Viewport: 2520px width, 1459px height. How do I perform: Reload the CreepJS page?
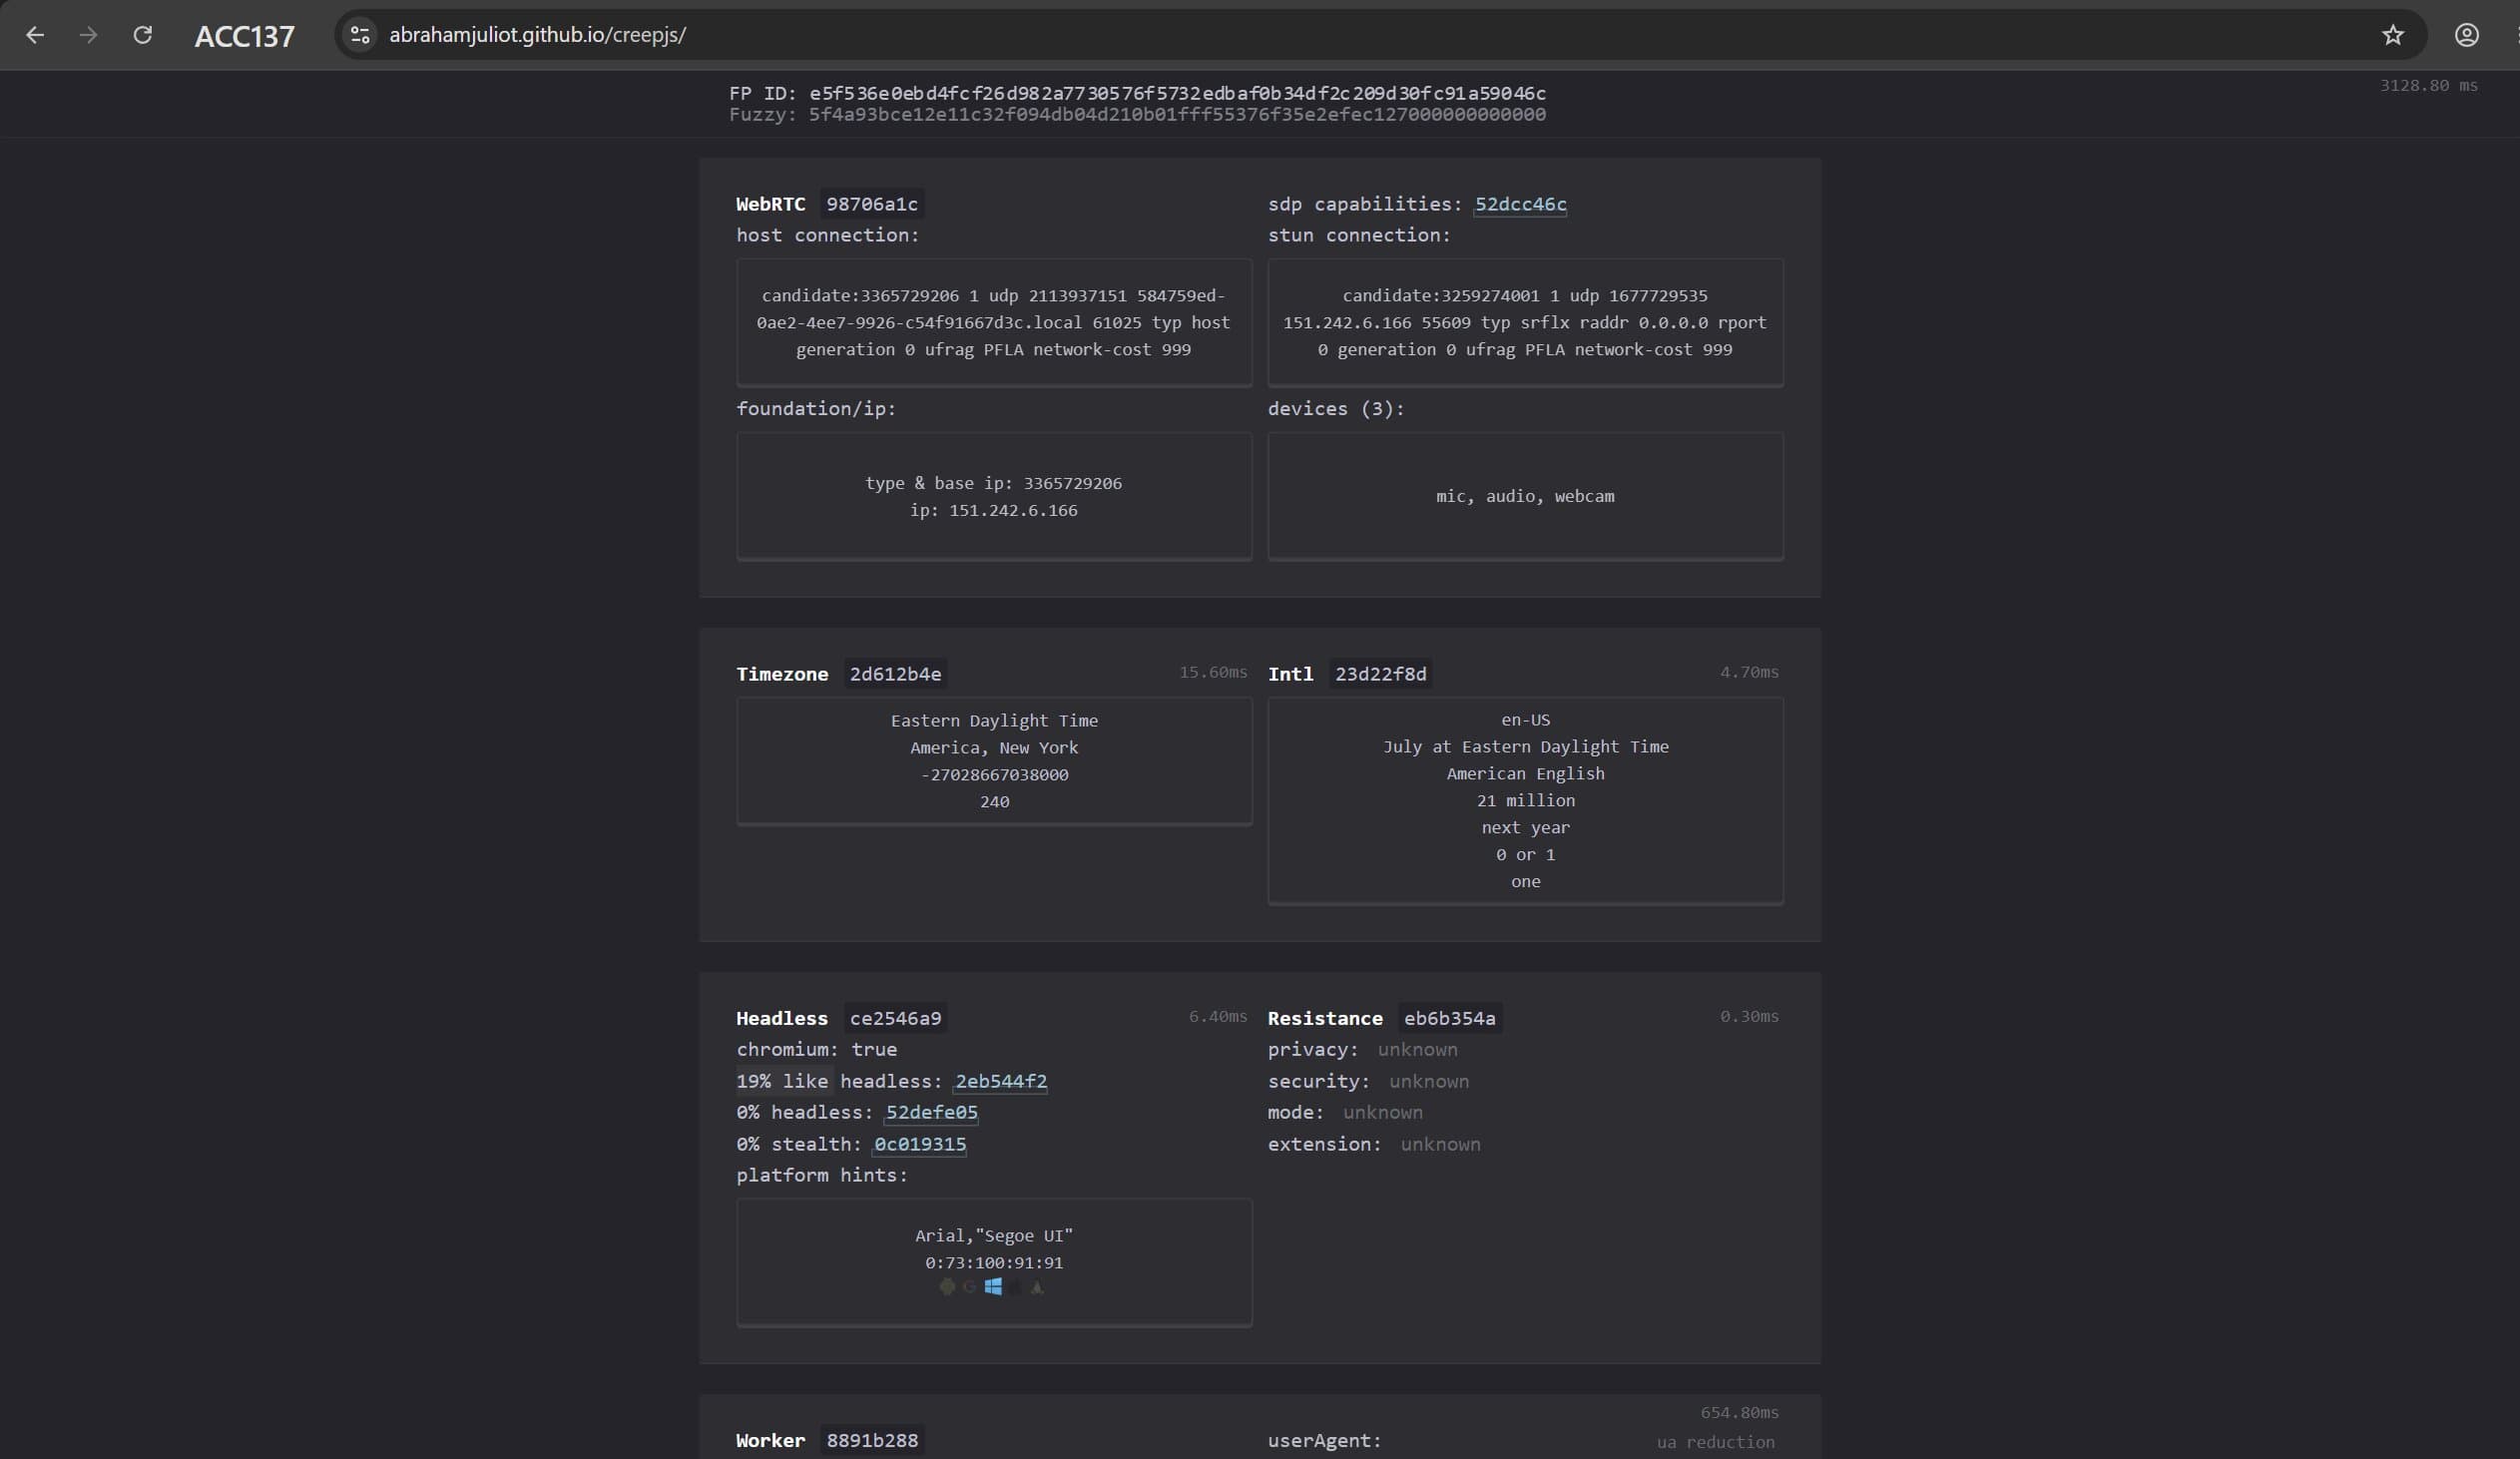[143, 35]
